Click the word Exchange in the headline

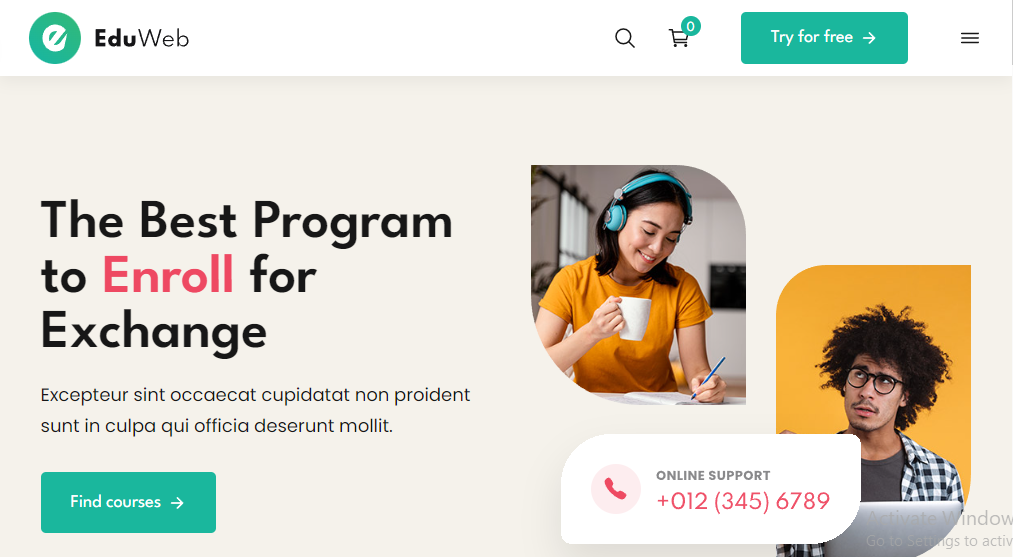click(154, 331)
